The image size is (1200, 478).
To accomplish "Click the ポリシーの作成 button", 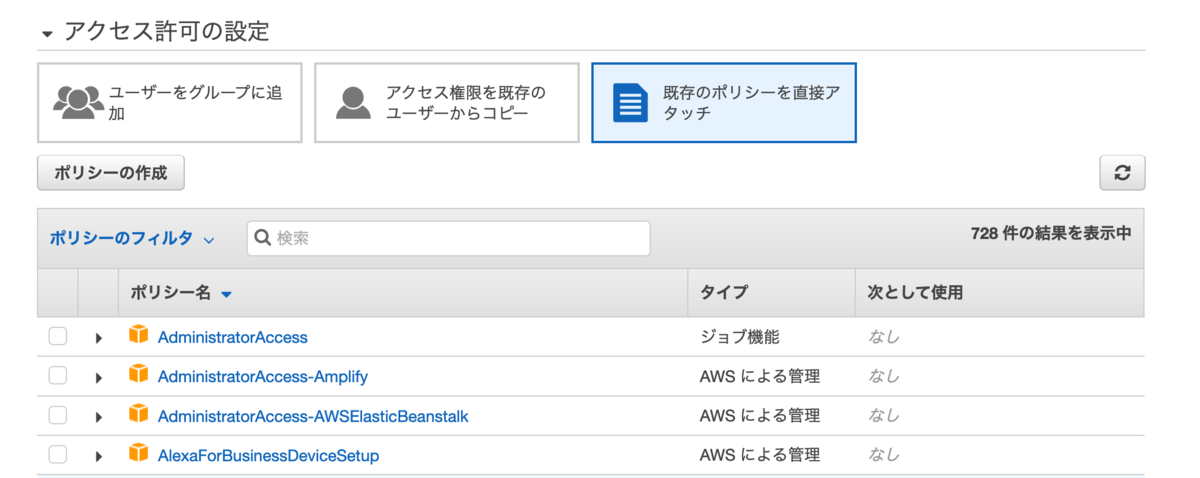I will point(111,173).
